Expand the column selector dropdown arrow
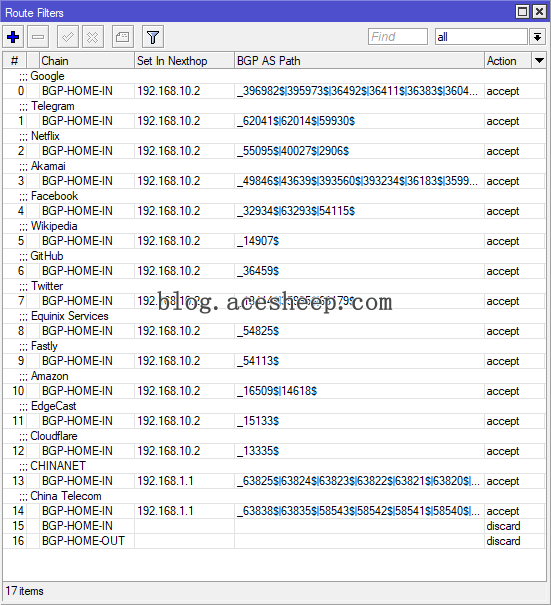The image size is (551, 605). (539, 61)
